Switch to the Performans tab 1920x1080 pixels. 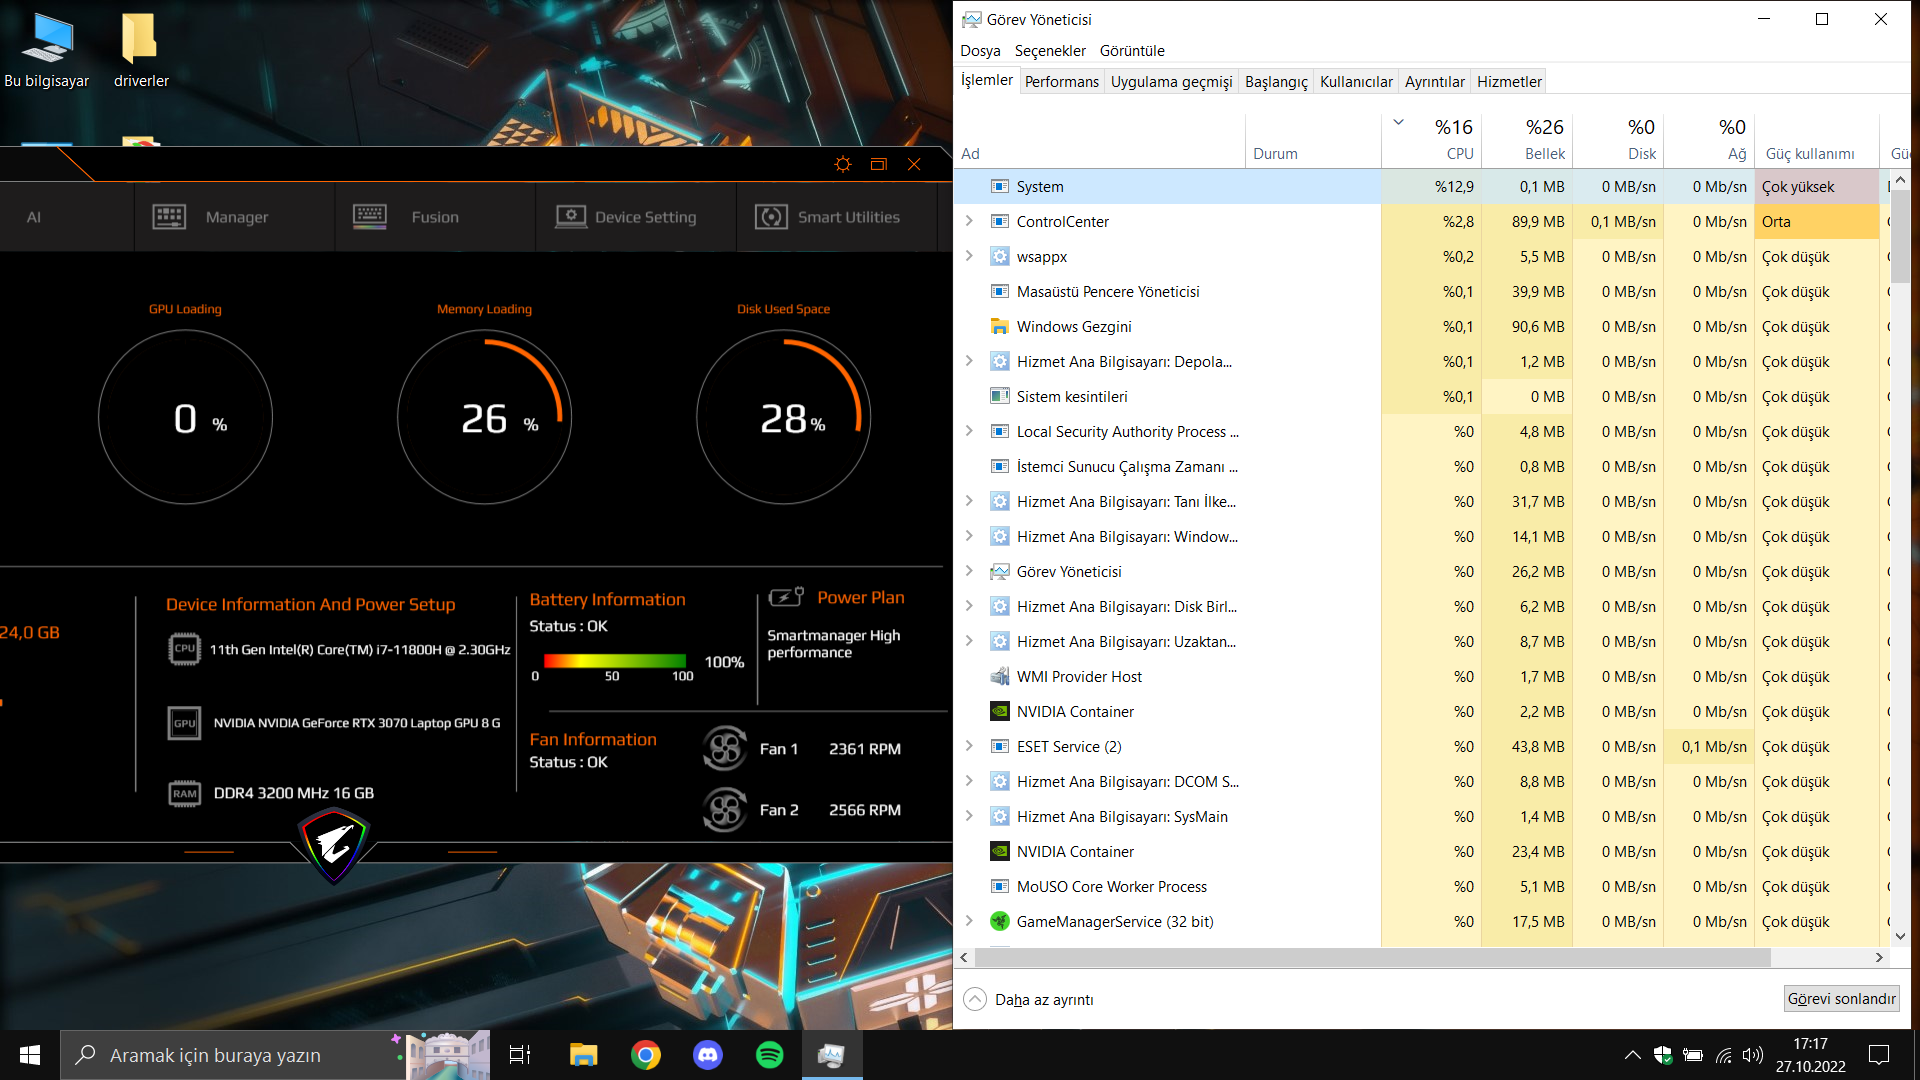1061,82
